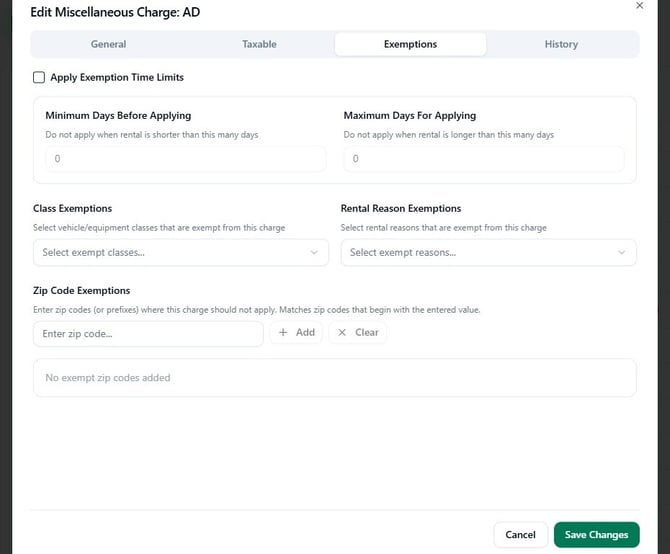Click the Enter zip code input
The width and height of the screenshot is (670, 554).
(x=148, y=334)
